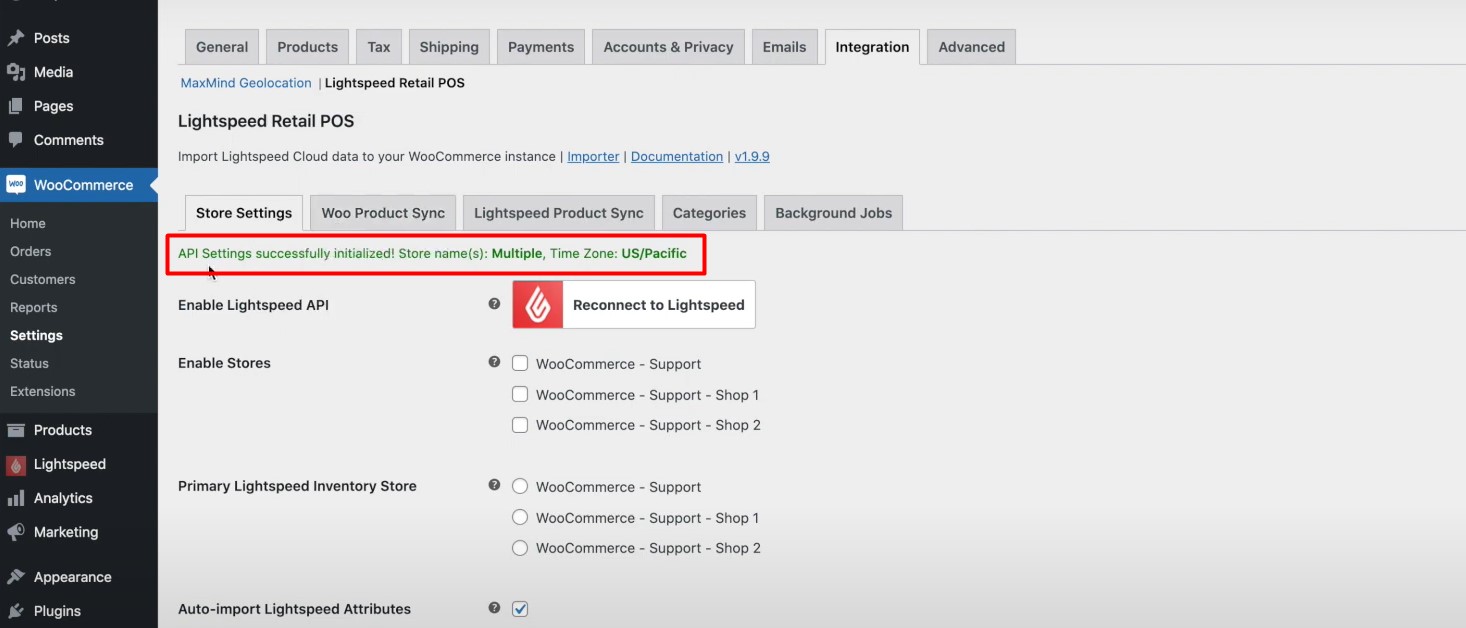Click the Comments speech bubble icon

coord(16,140)
